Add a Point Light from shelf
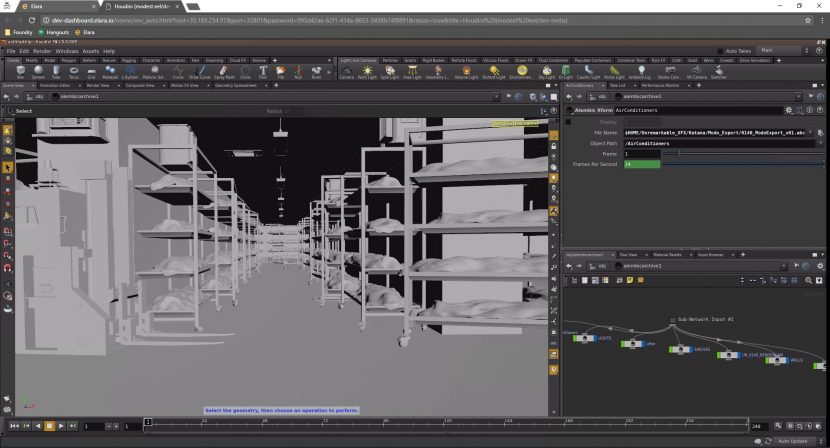The width and height of the screenshot is (830, 448). tap(367, 72)
